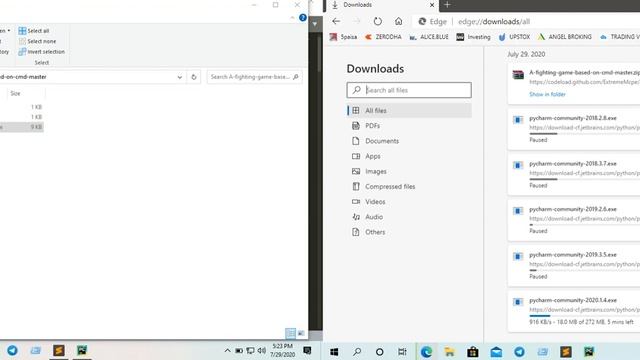Open File Explorer from right taskbar
Image resolution: width=640 pixels, height=360 pixels.
[x=450, y=352]
